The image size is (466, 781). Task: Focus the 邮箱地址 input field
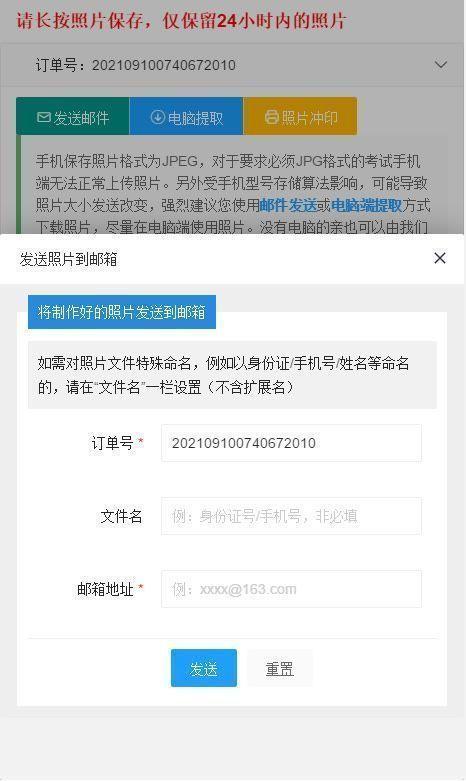click(x=291, y=589)
